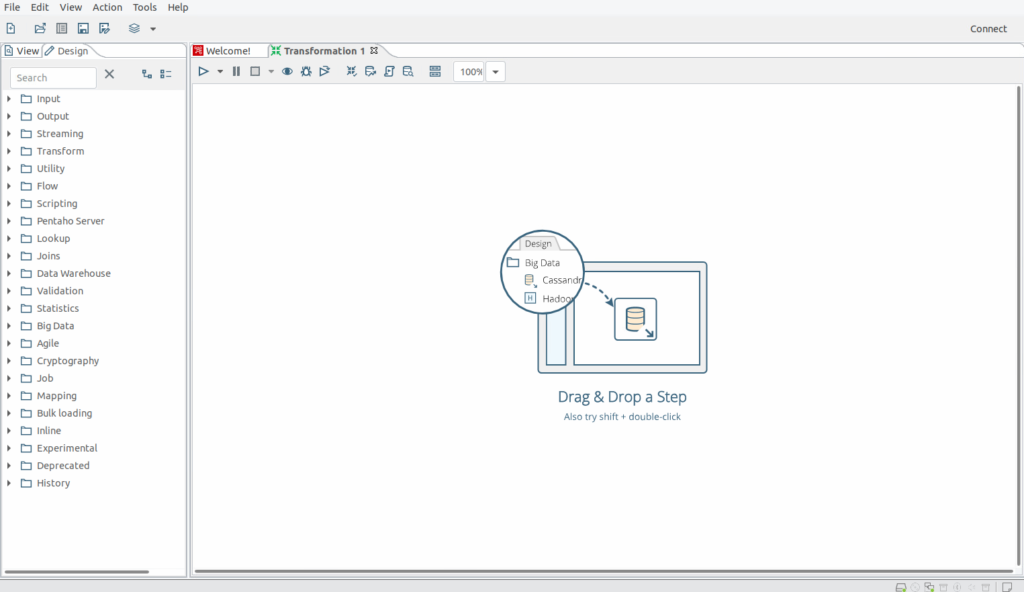Run the transformation
Image resolution: width=1024 pixels, height=592 pixels.
click(x=203, y=71)
